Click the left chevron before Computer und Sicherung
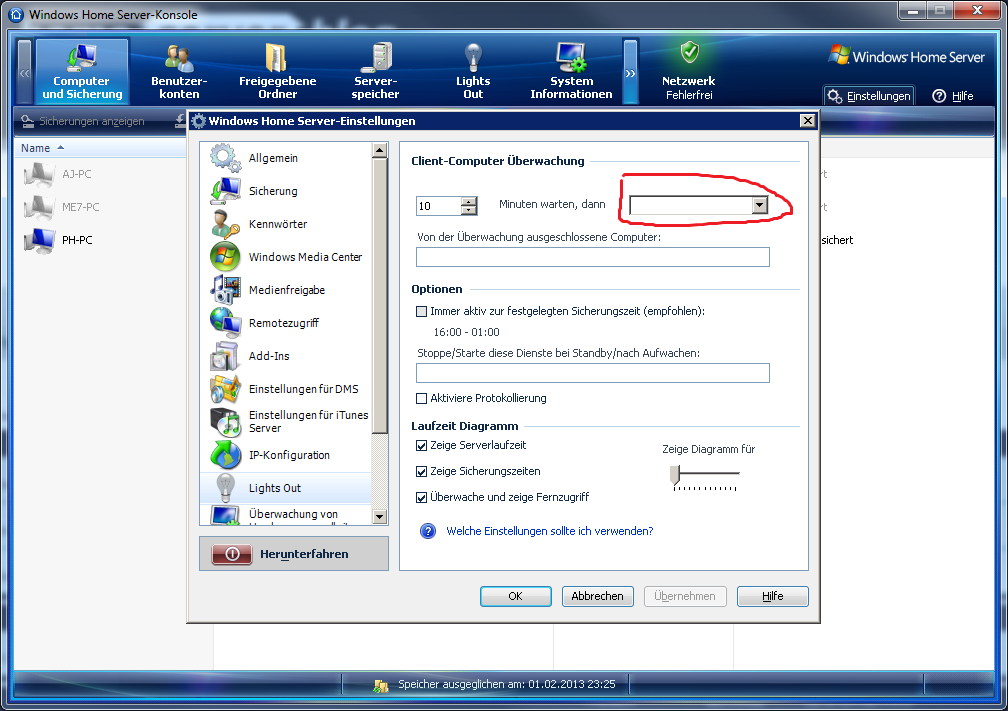Viewport: 1008px width, 711px height. (24, 72)
